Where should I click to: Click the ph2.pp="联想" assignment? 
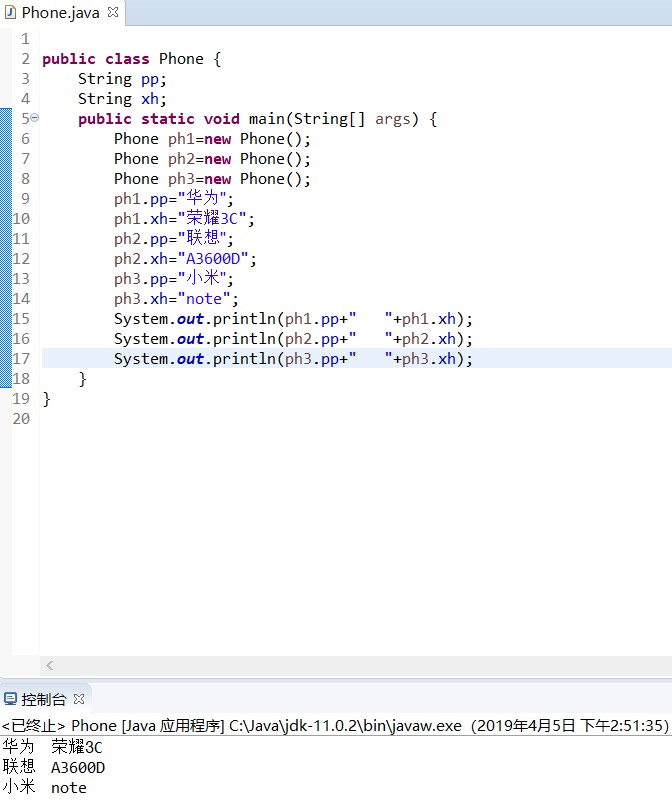click(174, 238)
